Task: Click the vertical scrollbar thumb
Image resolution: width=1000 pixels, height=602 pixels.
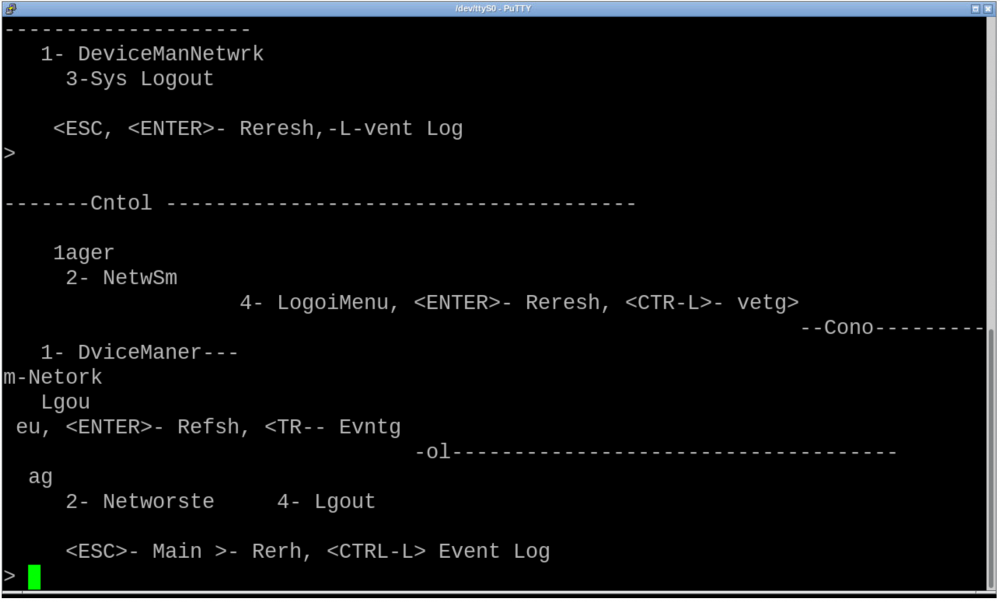Action: [x=992, y=458]
